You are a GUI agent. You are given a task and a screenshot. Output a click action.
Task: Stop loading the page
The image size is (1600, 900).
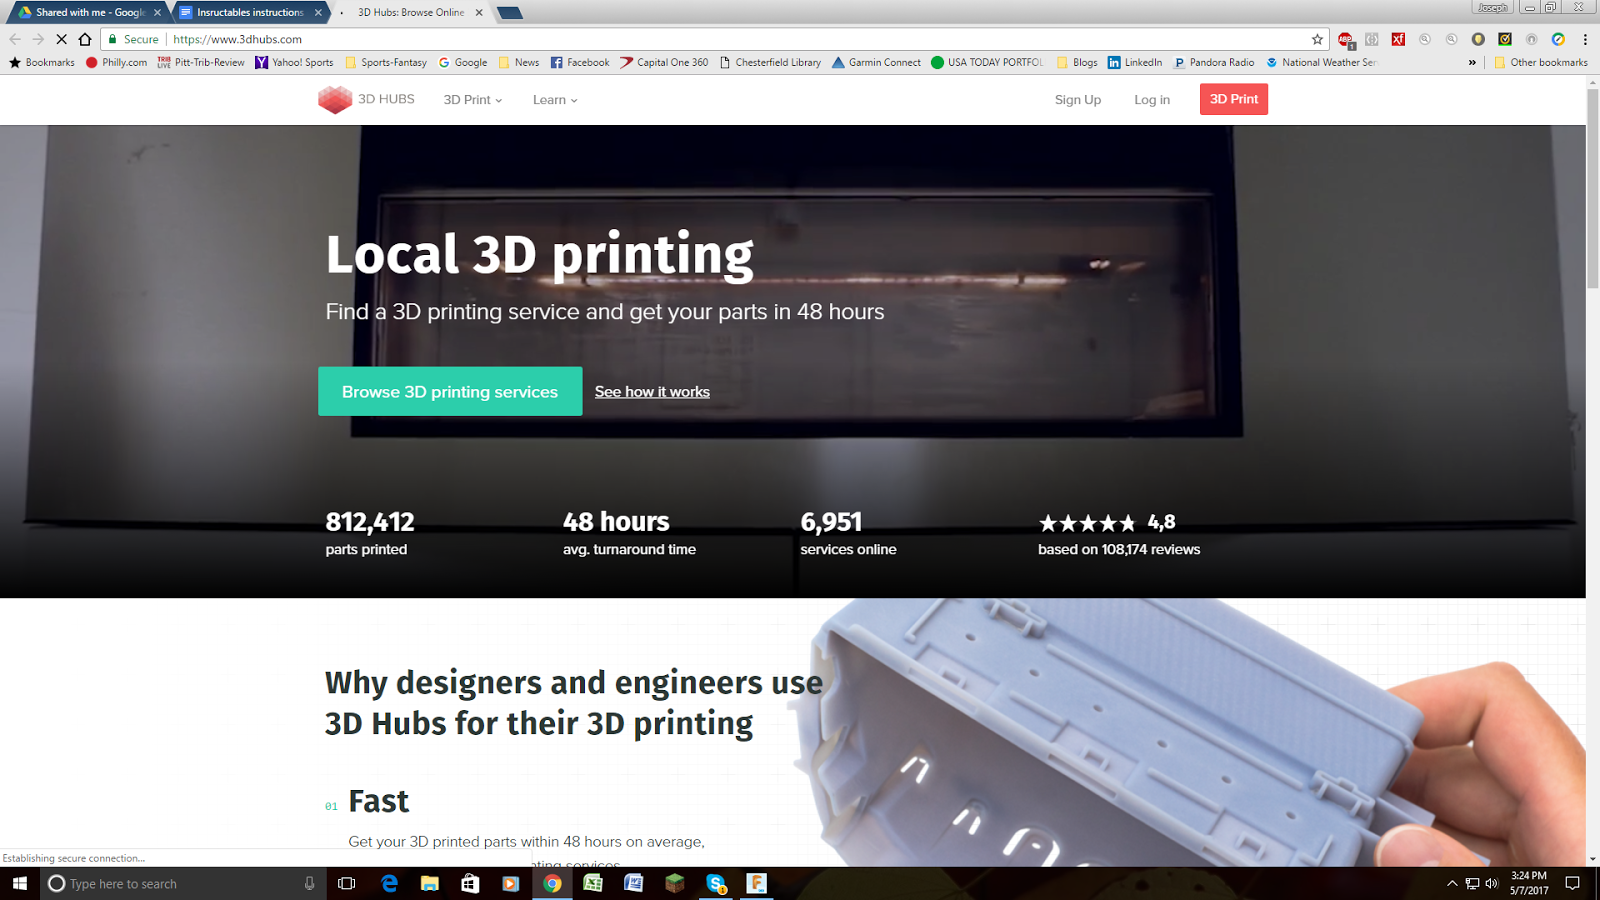61,39
